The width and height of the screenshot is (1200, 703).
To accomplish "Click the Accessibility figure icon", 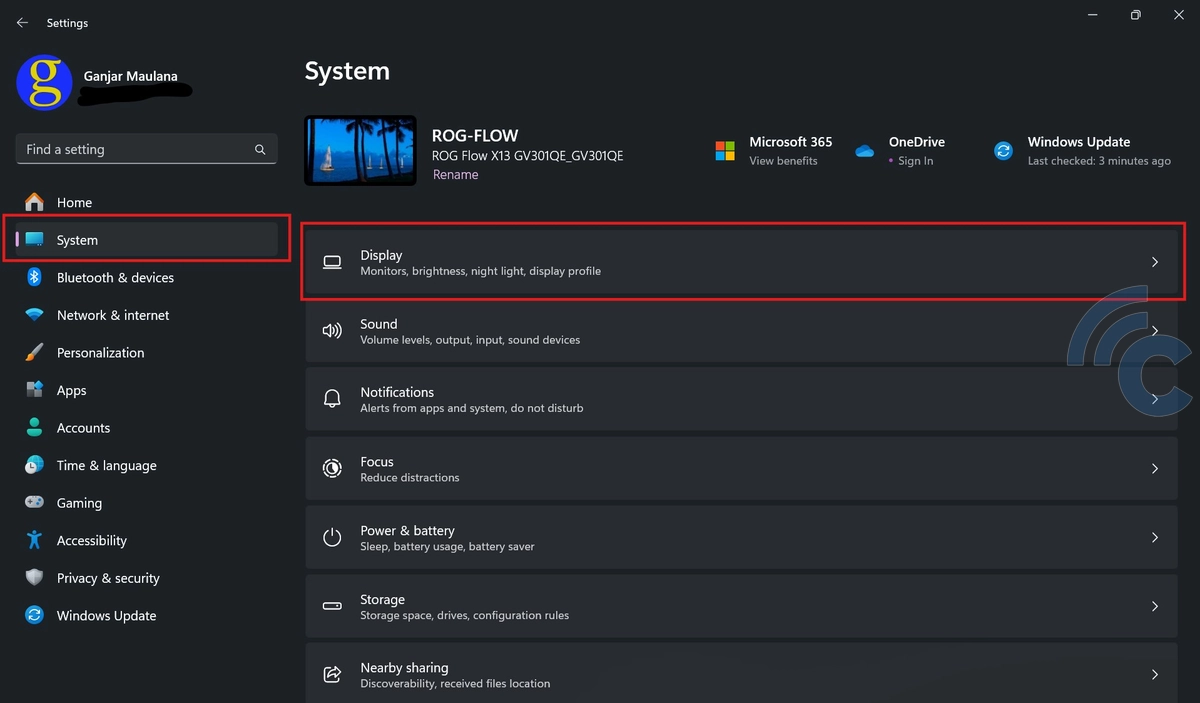I will (35, 540).
